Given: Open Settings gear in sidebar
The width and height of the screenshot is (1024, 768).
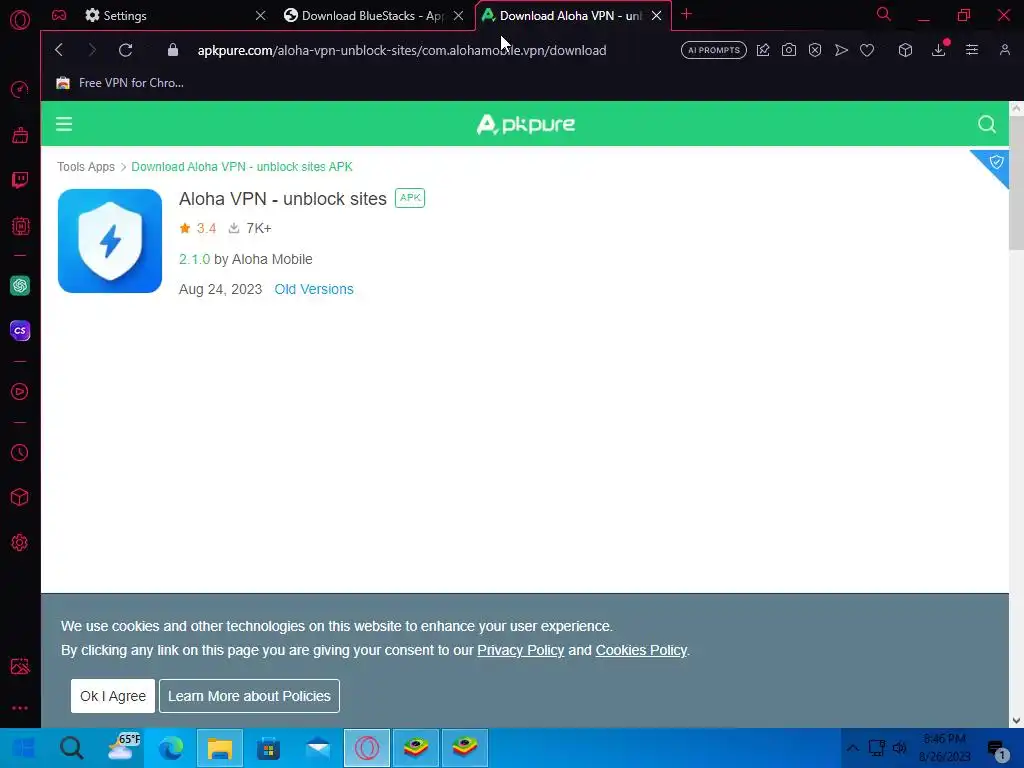Looking at the screenshot, I should 20,543.
